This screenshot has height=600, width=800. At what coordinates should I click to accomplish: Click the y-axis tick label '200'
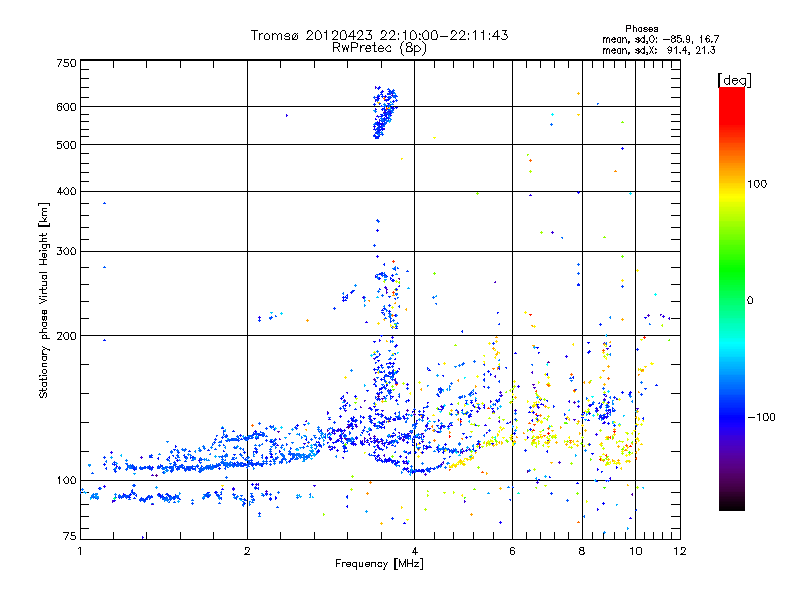[x=66, y=336]
